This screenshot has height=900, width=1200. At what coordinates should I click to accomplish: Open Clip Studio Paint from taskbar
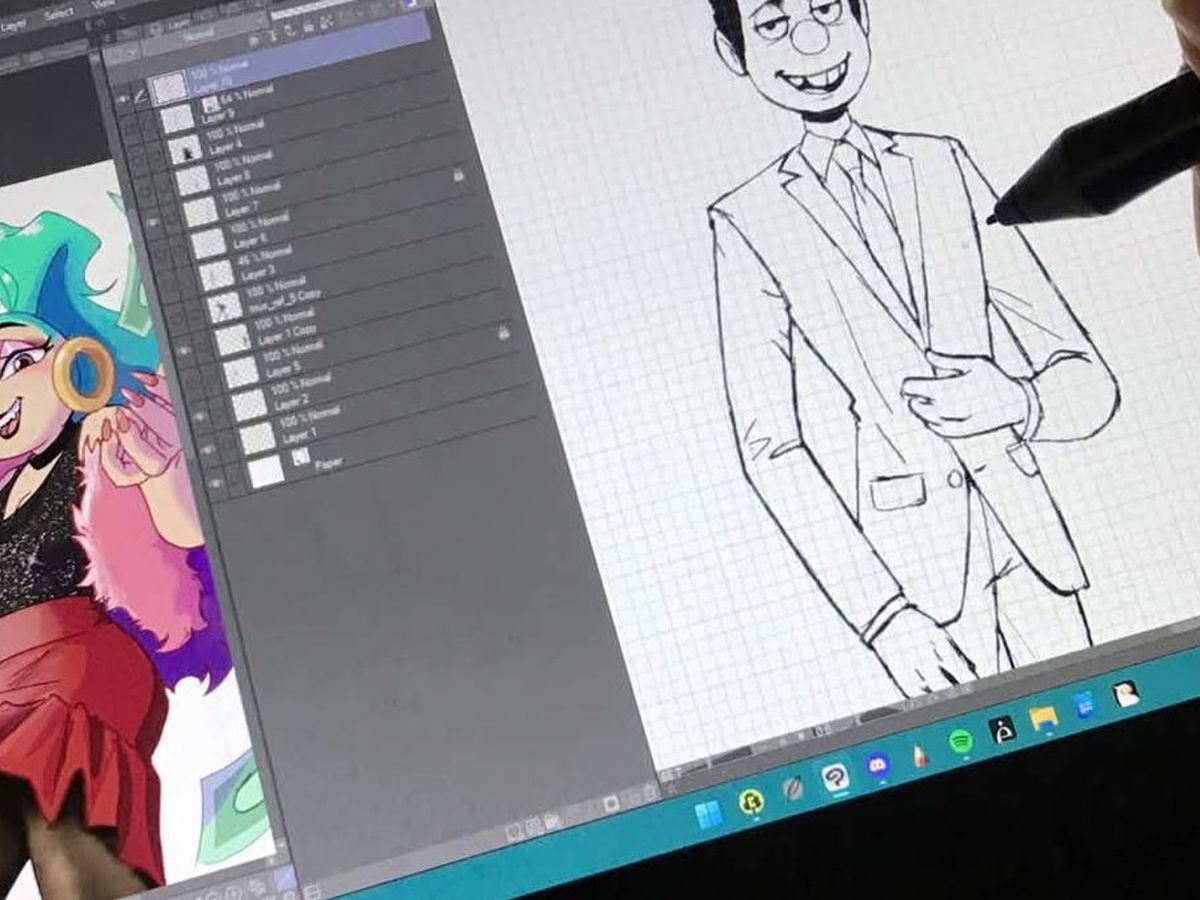click(x=835, y=777)
